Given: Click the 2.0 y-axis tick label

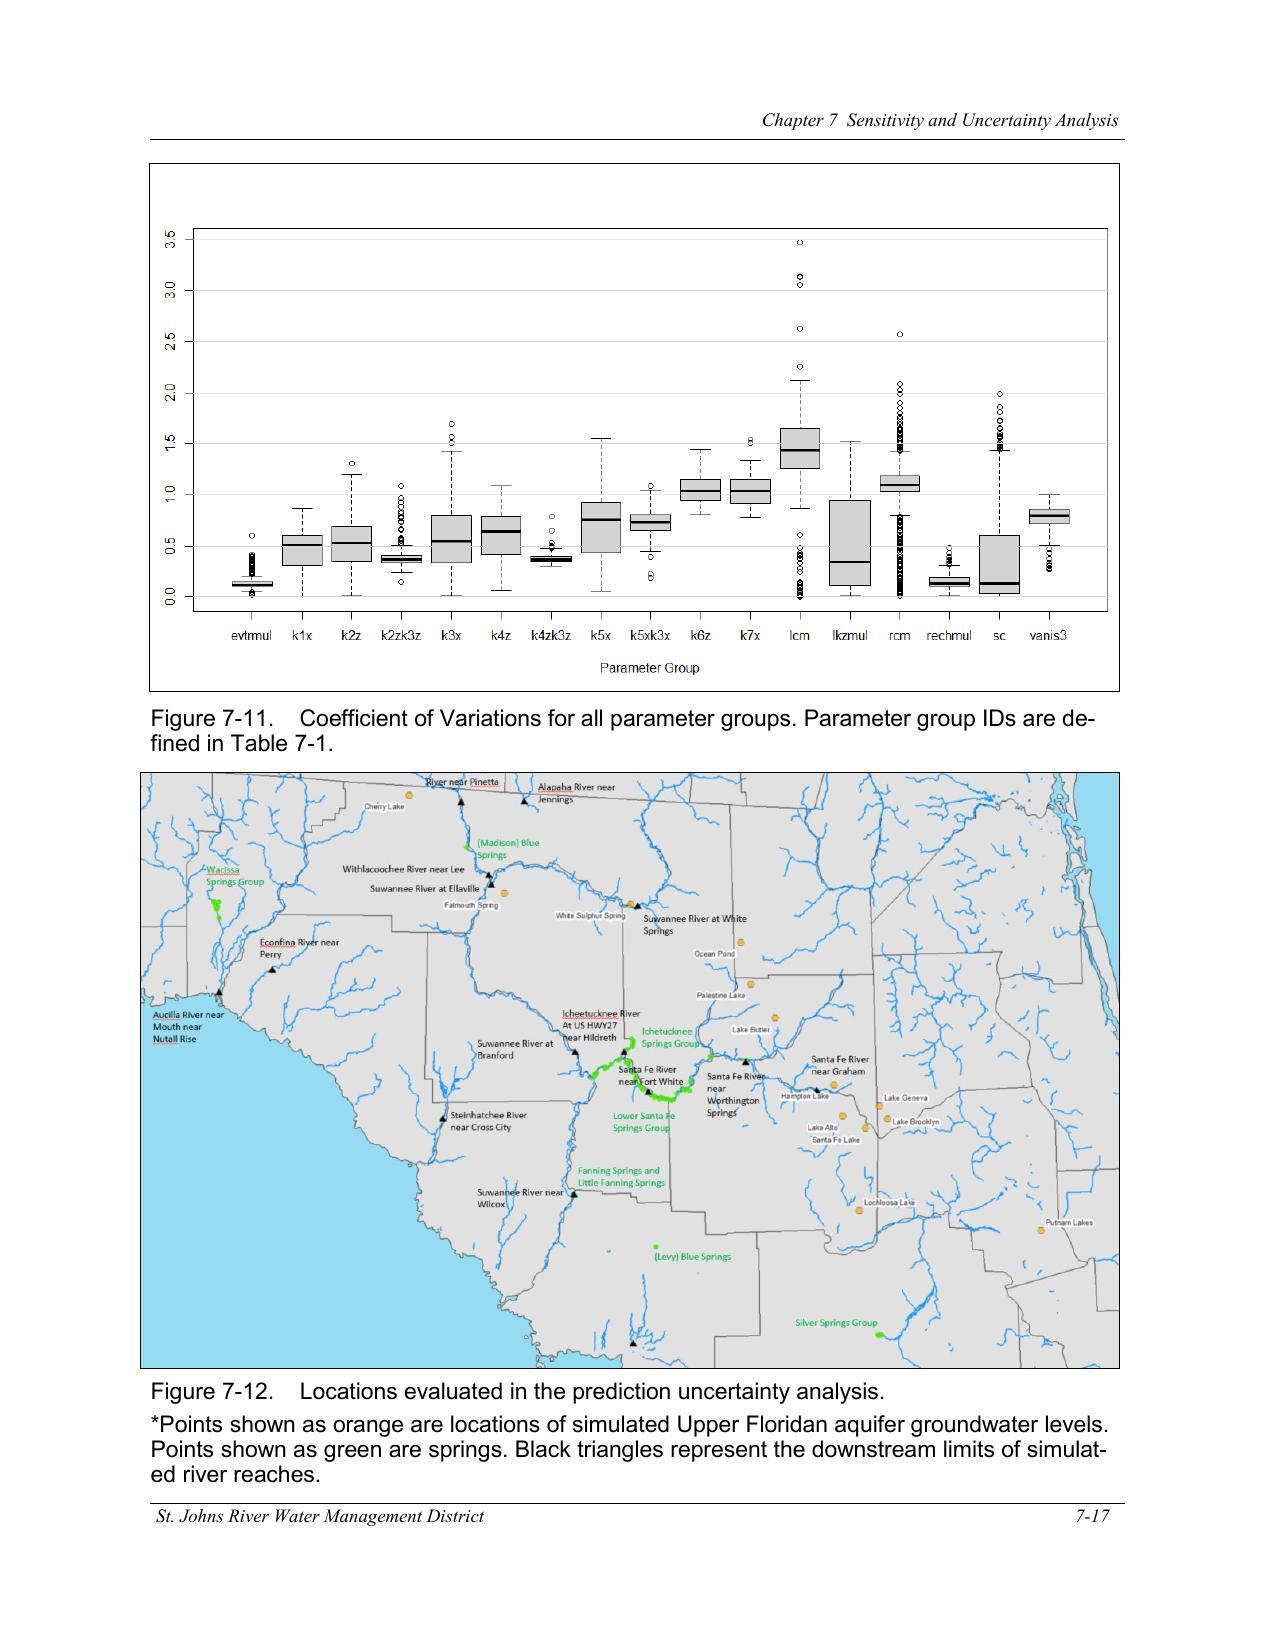Looking at the screenshot, I should tap(171, 393).
